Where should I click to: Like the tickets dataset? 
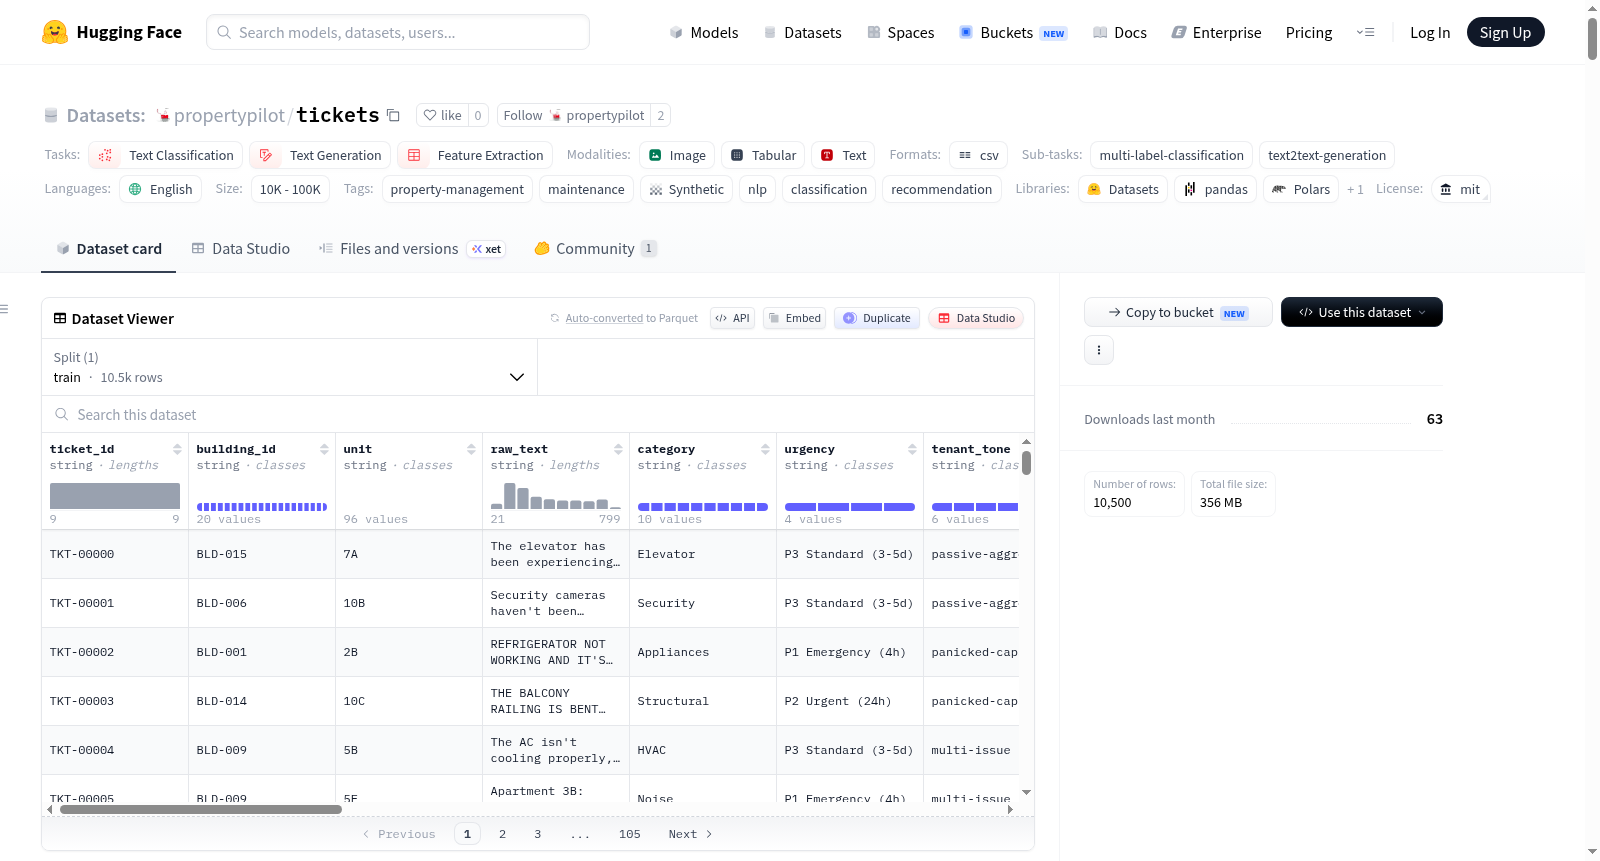click(x=442, y=115)
